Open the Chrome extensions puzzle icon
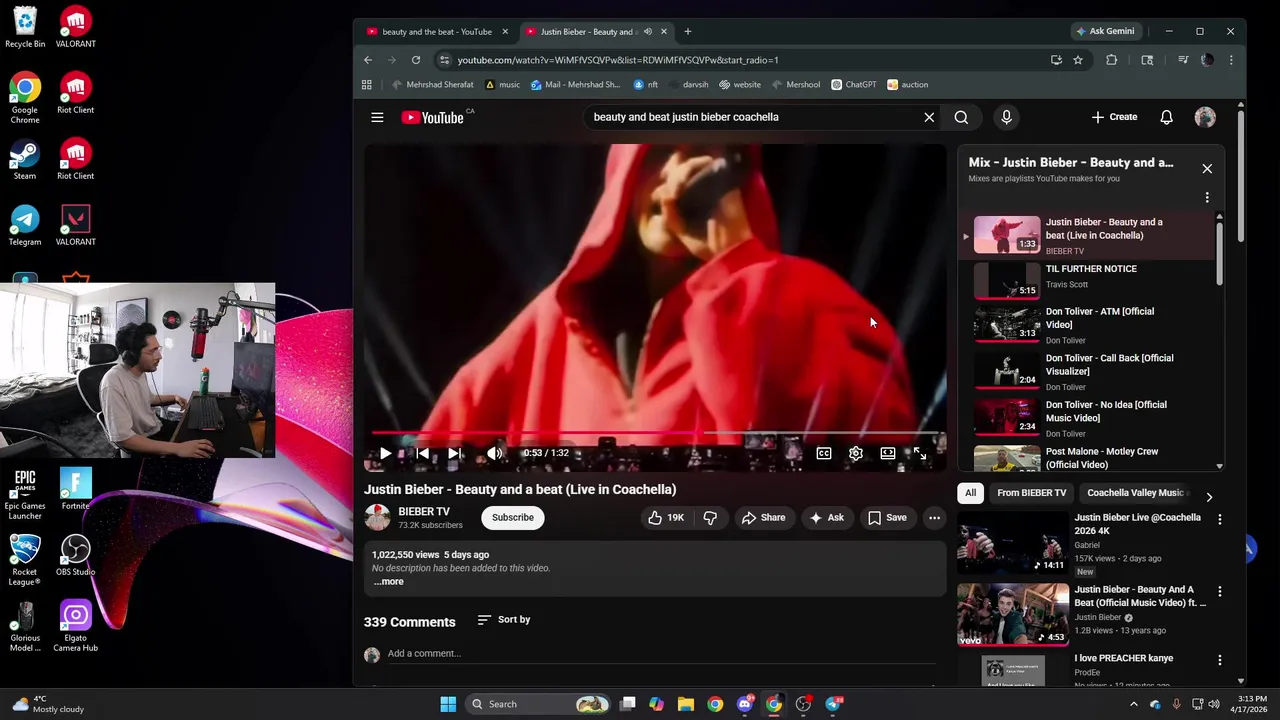 1111,60
